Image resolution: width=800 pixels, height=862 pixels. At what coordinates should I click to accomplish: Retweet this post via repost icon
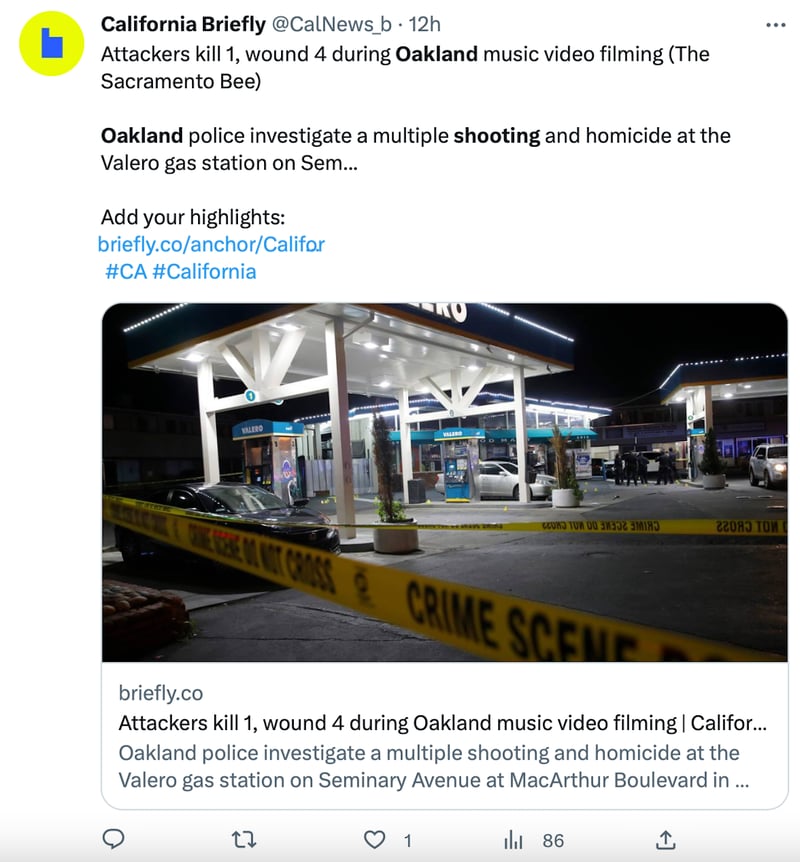pos(244,839)
